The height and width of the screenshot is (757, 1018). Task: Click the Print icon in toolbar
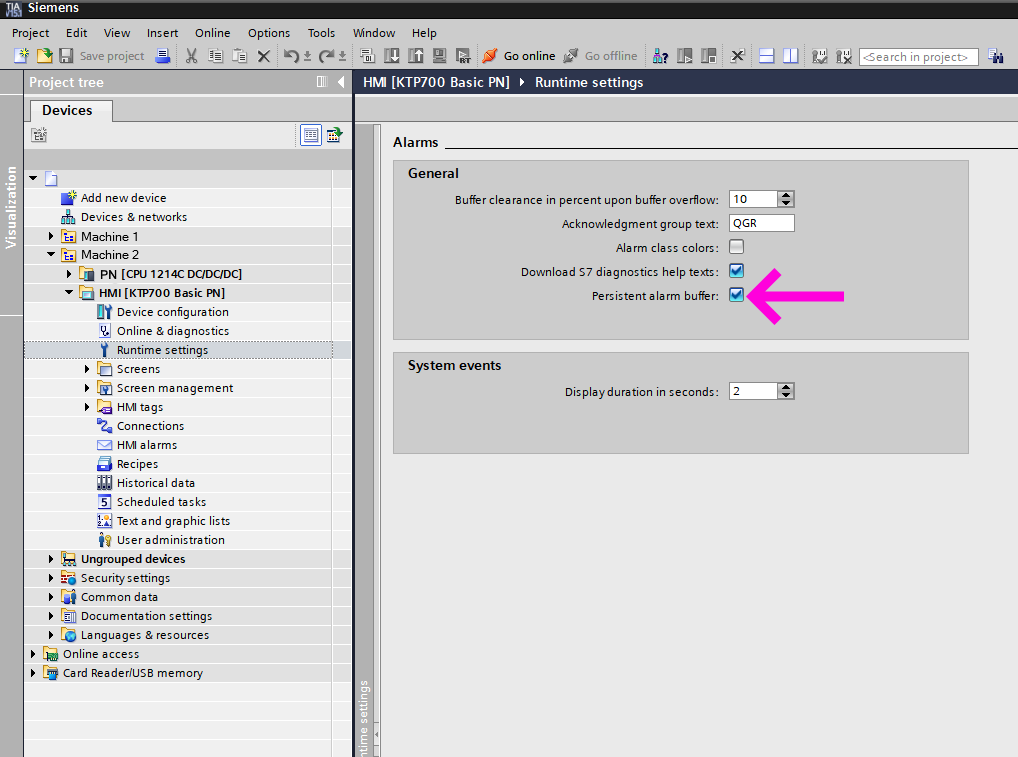click(x=162, y=56)
